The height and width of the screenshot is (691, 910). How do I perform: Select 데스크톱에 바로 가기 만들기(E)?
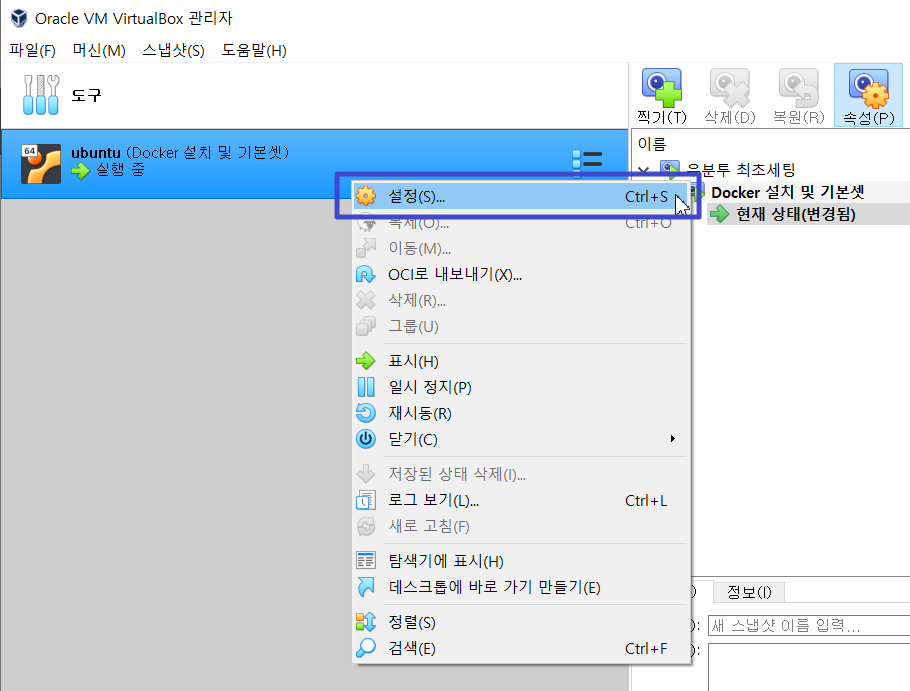[x=521, y=587]
